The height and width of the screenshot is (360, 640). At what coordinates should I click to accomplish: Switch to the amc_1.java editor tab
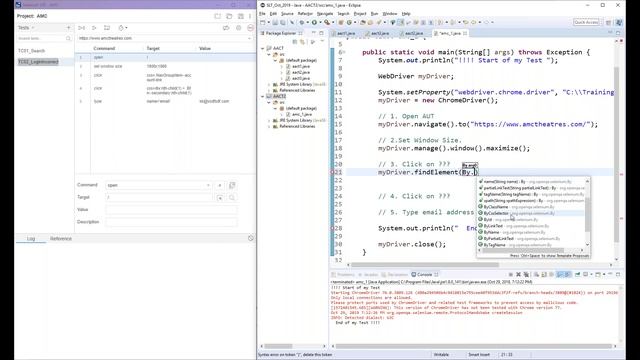[x=451, y=33]
